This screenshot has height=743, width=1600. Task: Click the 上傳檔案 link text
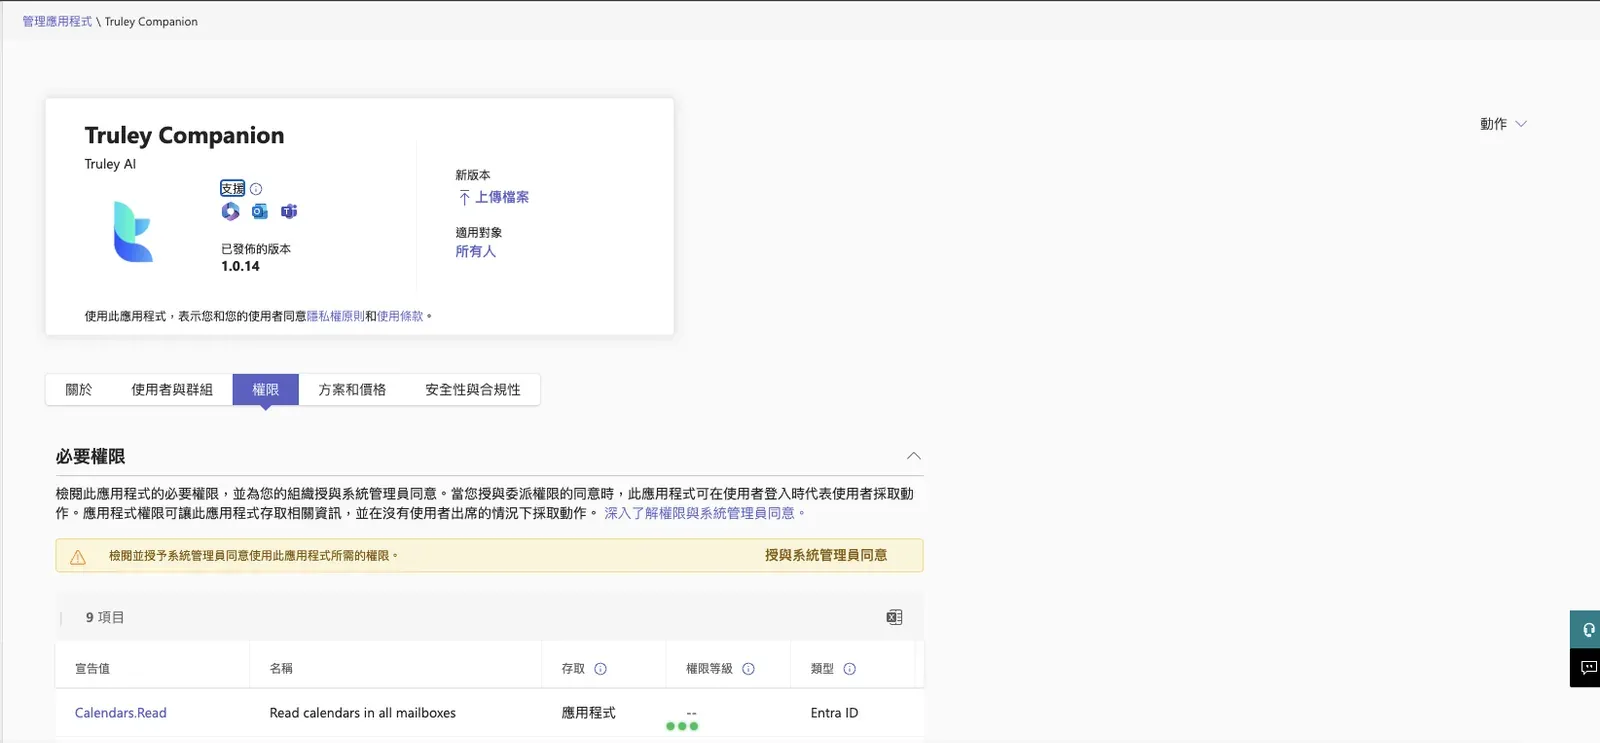point(502,198)
